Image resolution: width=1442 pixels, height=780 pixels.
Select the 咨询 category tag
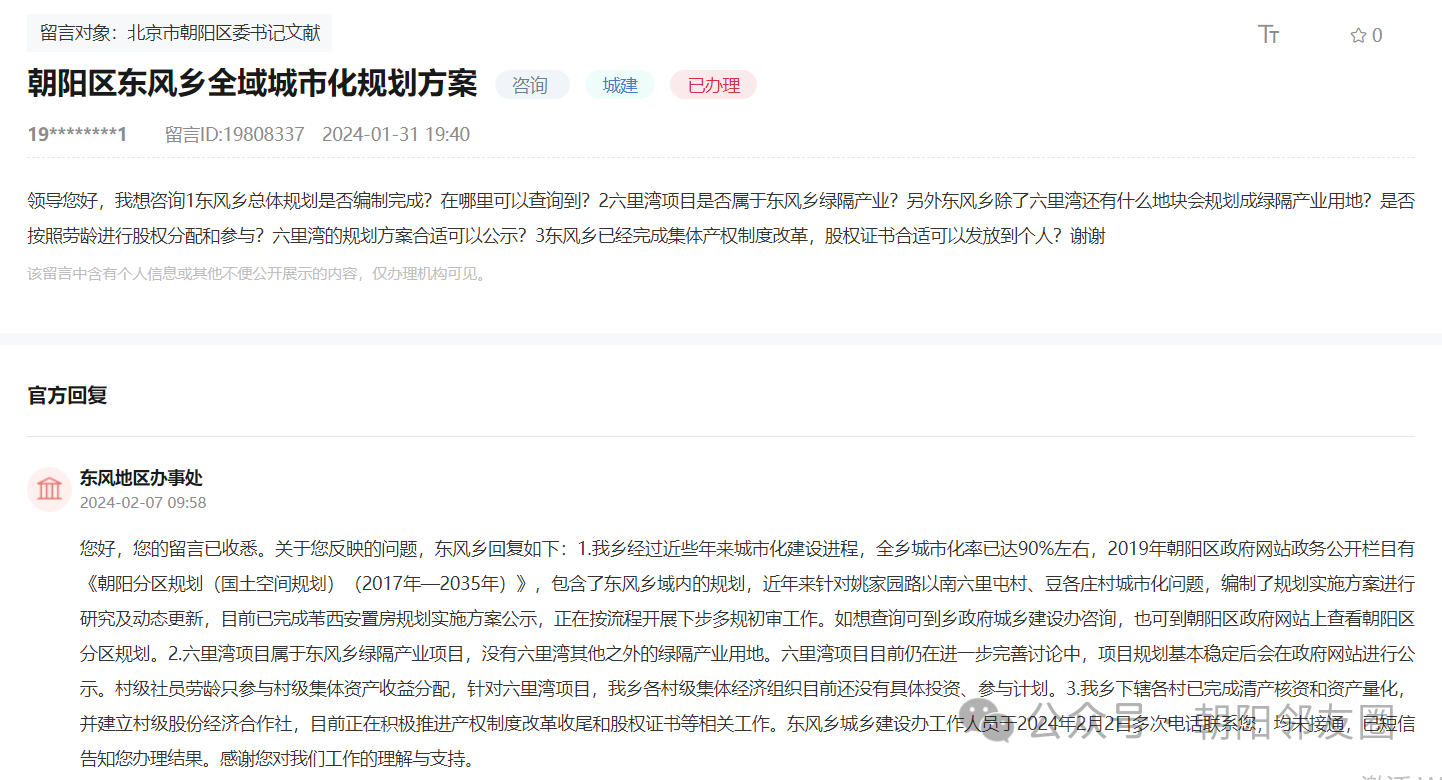click(531, 86)
